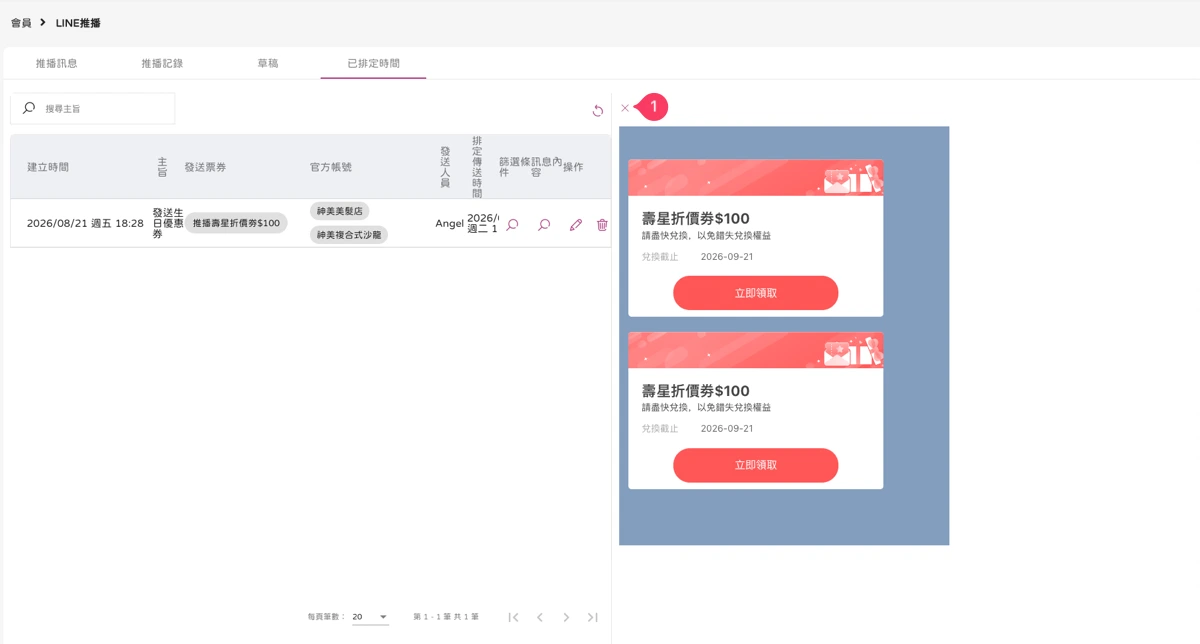Click the second 立即領取 button in preview
Viewport: 1200px width, 644px height.
(x=755, y=465)
